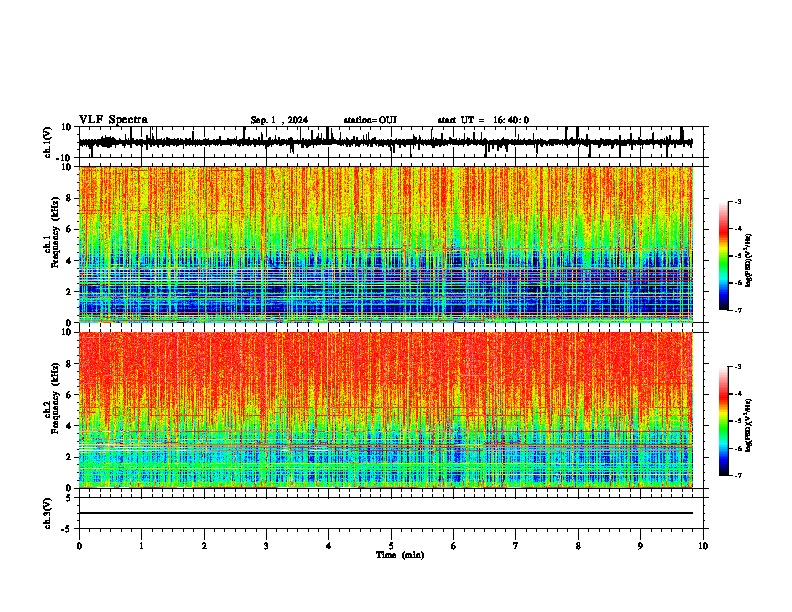Click the "2" tick on the time axis
792x612 pixels.
tap(204, 546)
